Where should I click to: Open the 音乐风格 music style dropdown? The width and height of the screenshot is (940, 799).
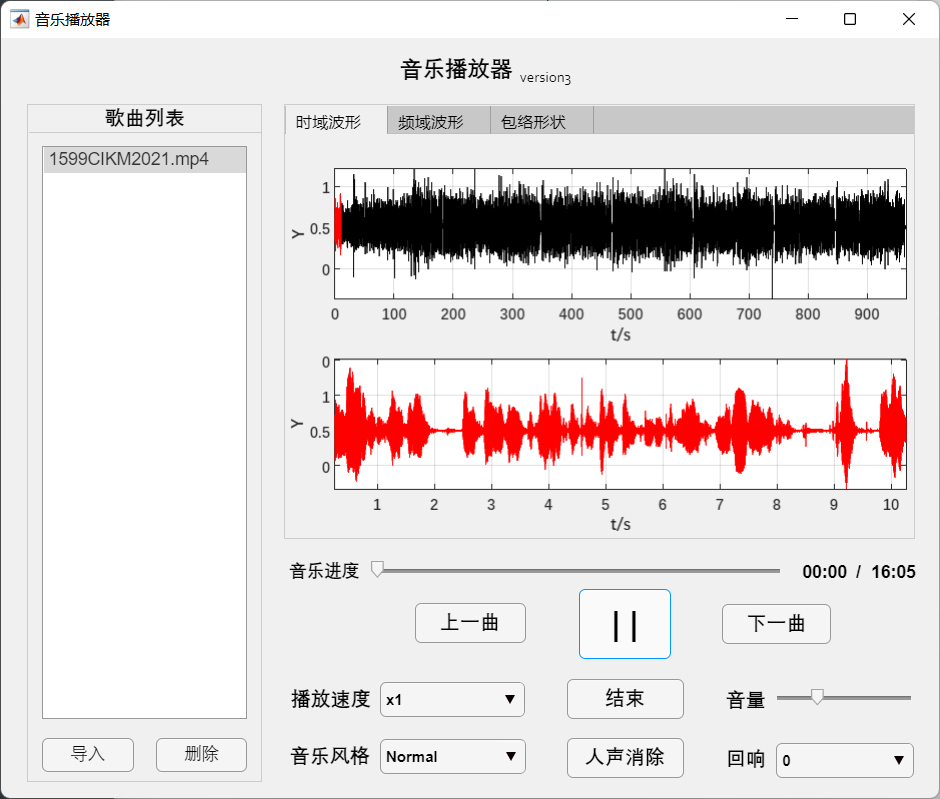[x=452, y=757]
